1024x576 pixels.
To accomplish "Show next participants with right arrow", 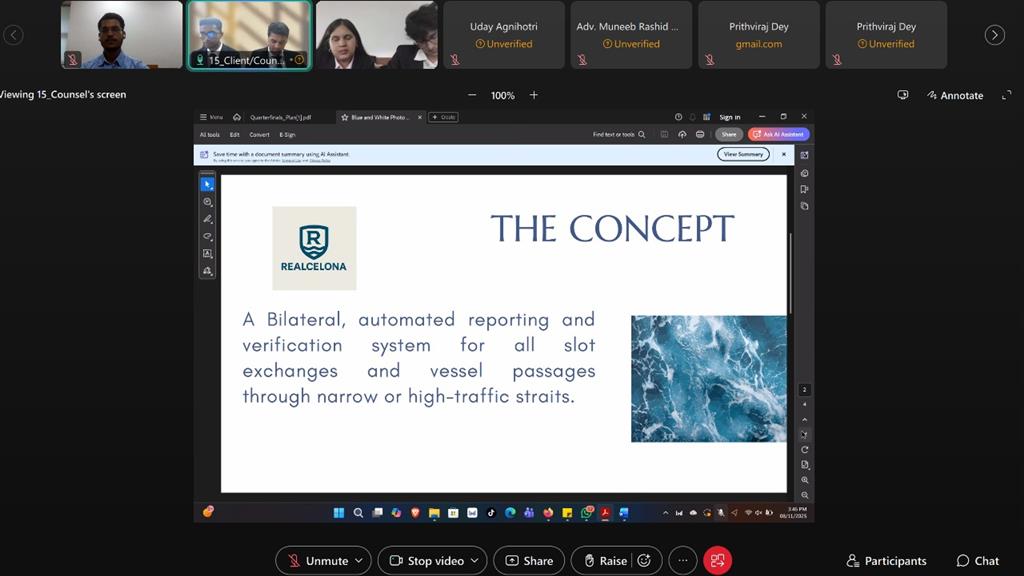I will [994, 35].
